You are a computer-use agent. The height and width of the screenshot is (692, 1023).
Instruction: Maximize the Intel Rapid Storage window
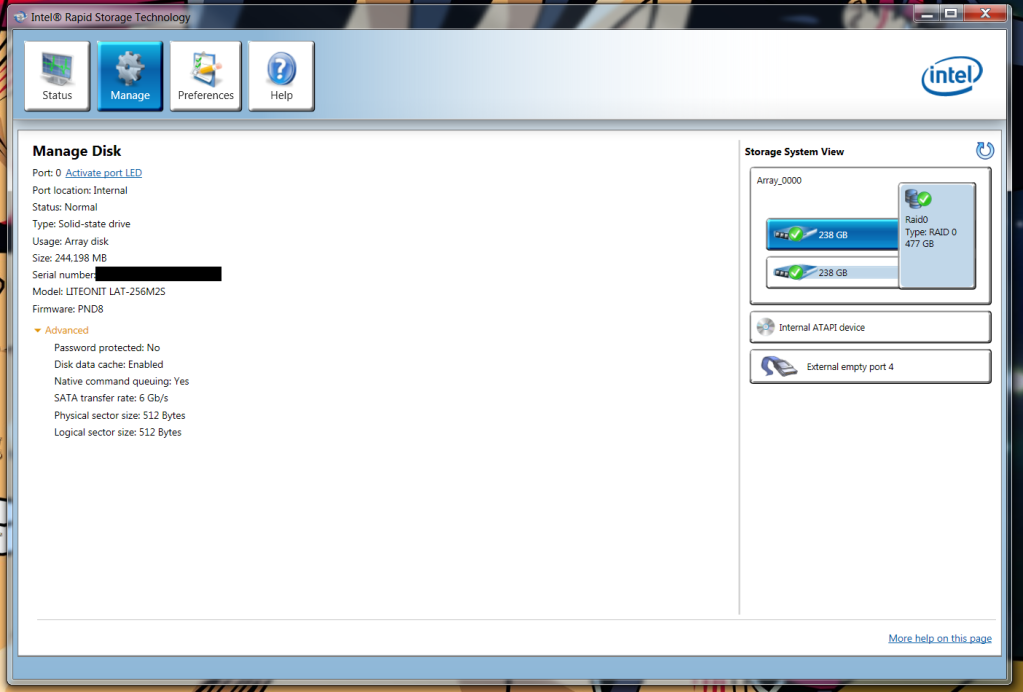951,14
